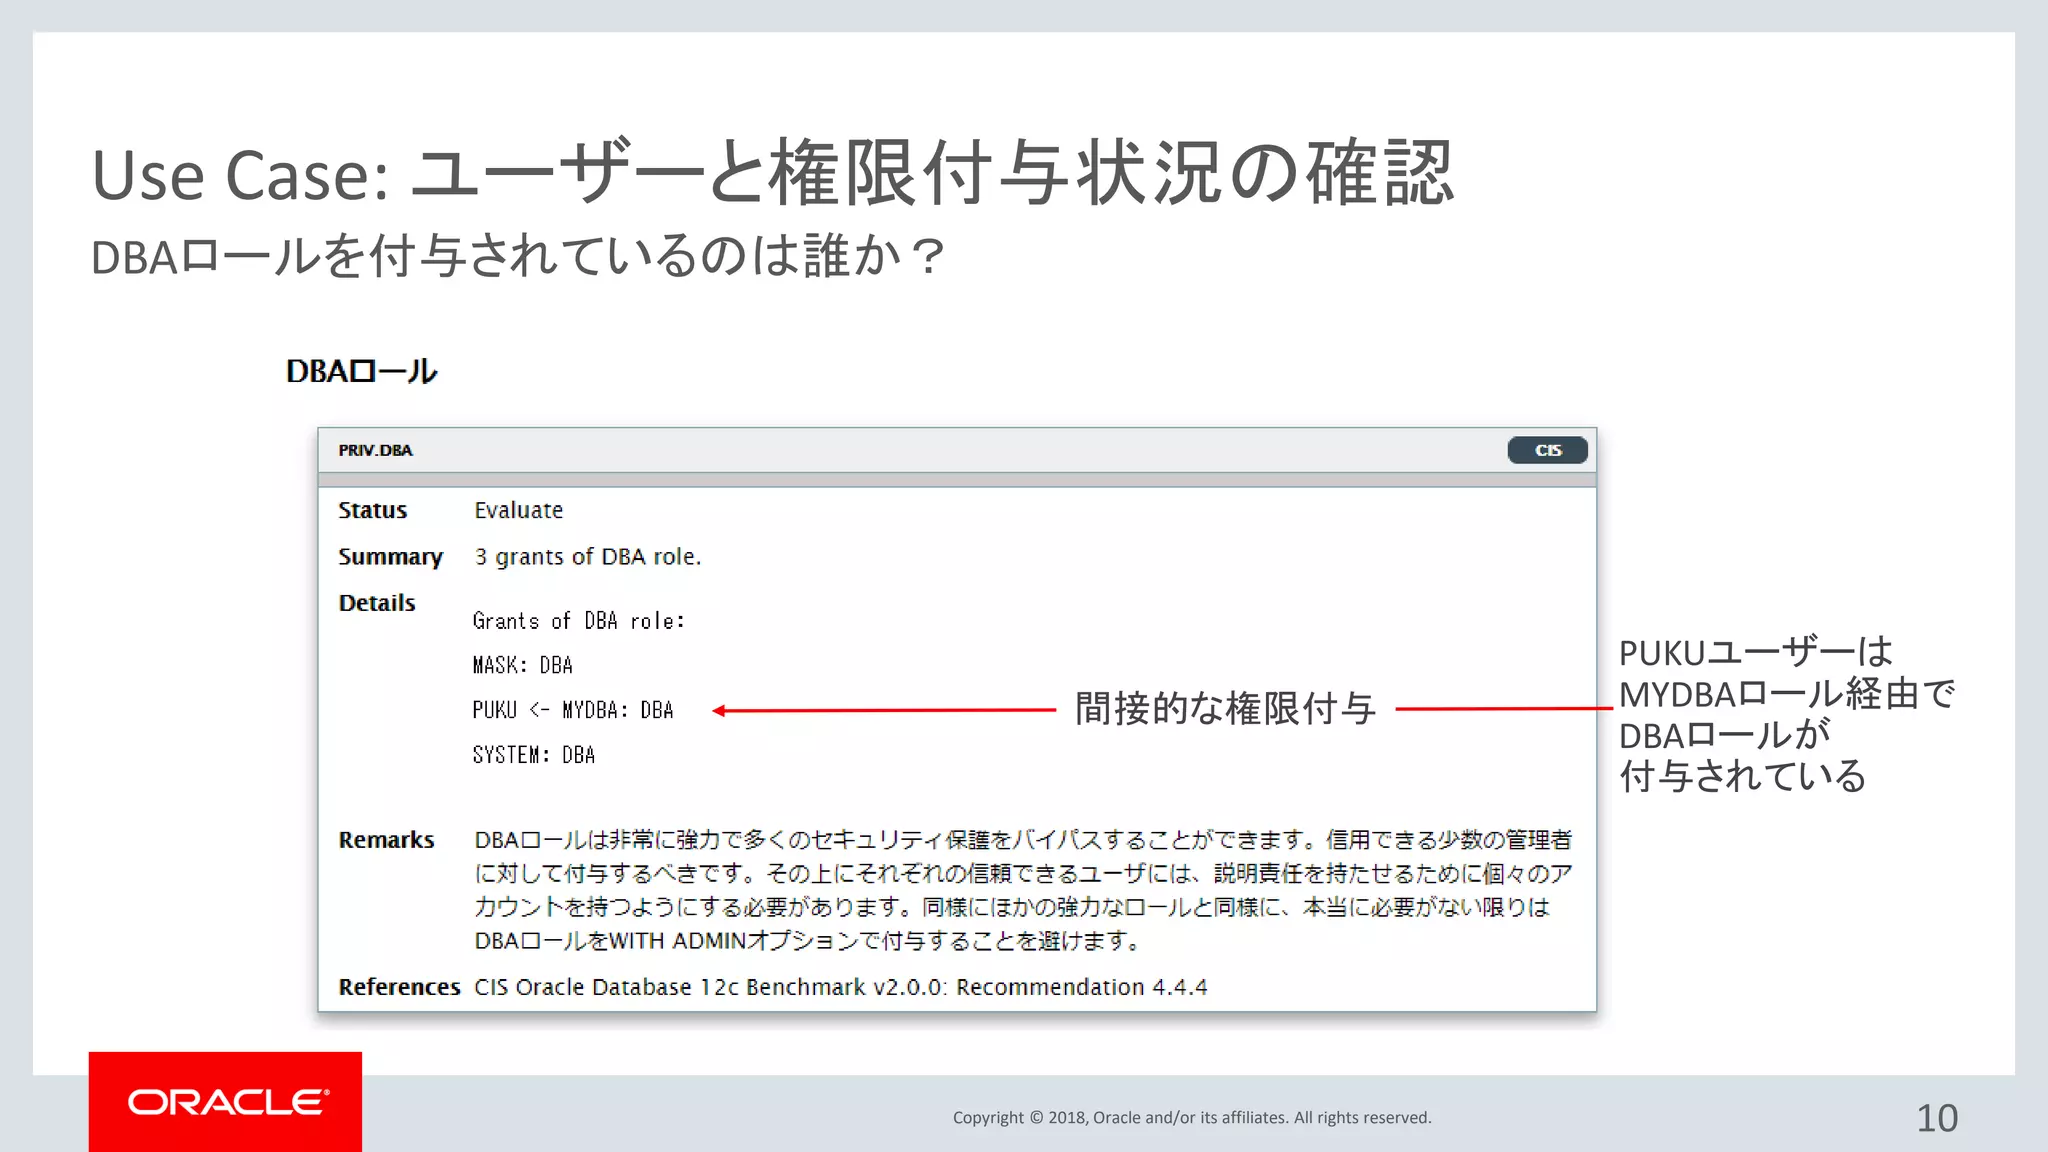Select 'Grants of DBA role:' line

[x=578, y=621]
